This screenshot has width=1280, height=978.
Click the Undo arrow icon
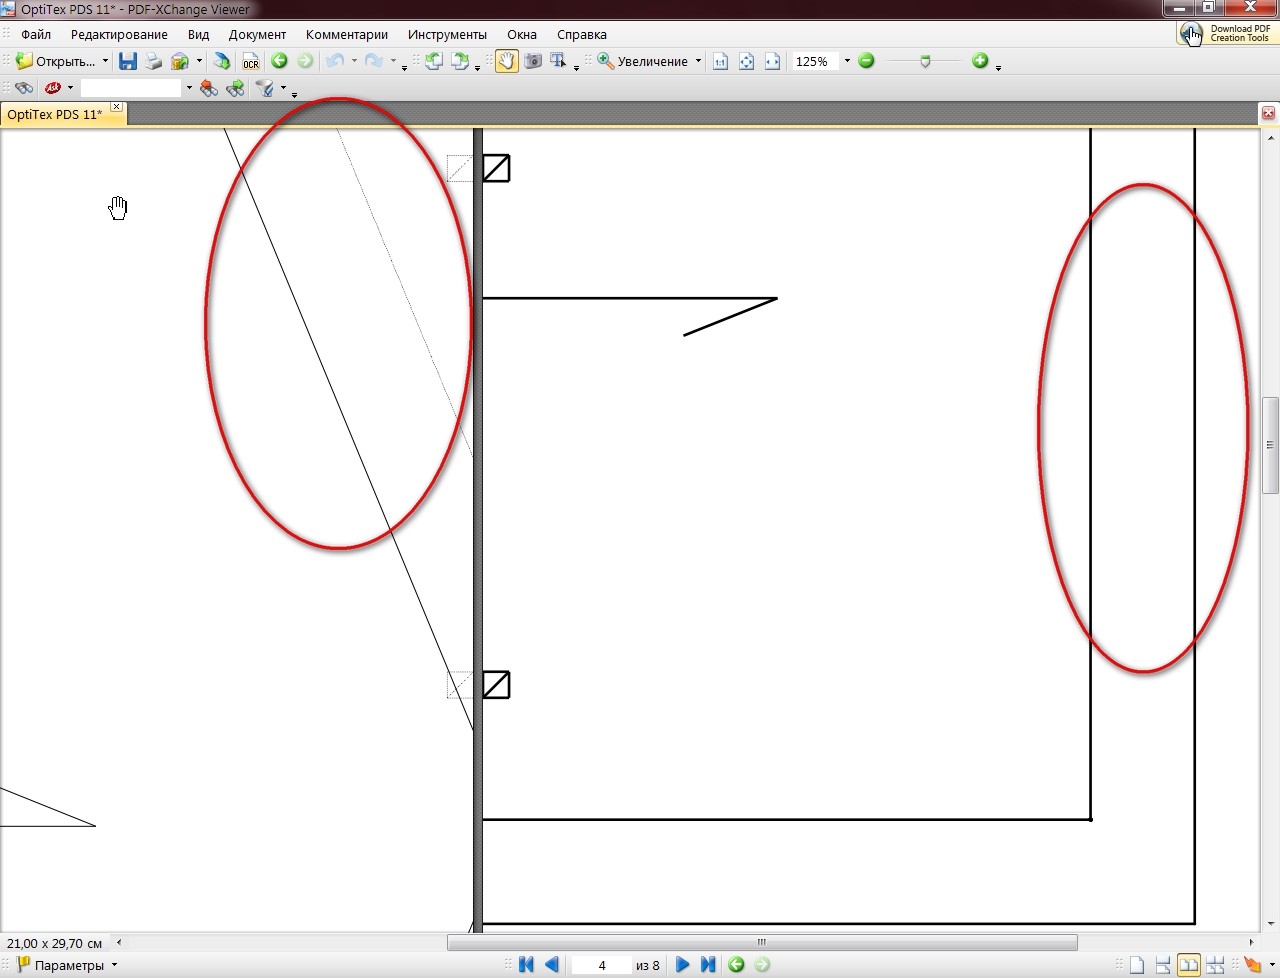pos(335,61)
